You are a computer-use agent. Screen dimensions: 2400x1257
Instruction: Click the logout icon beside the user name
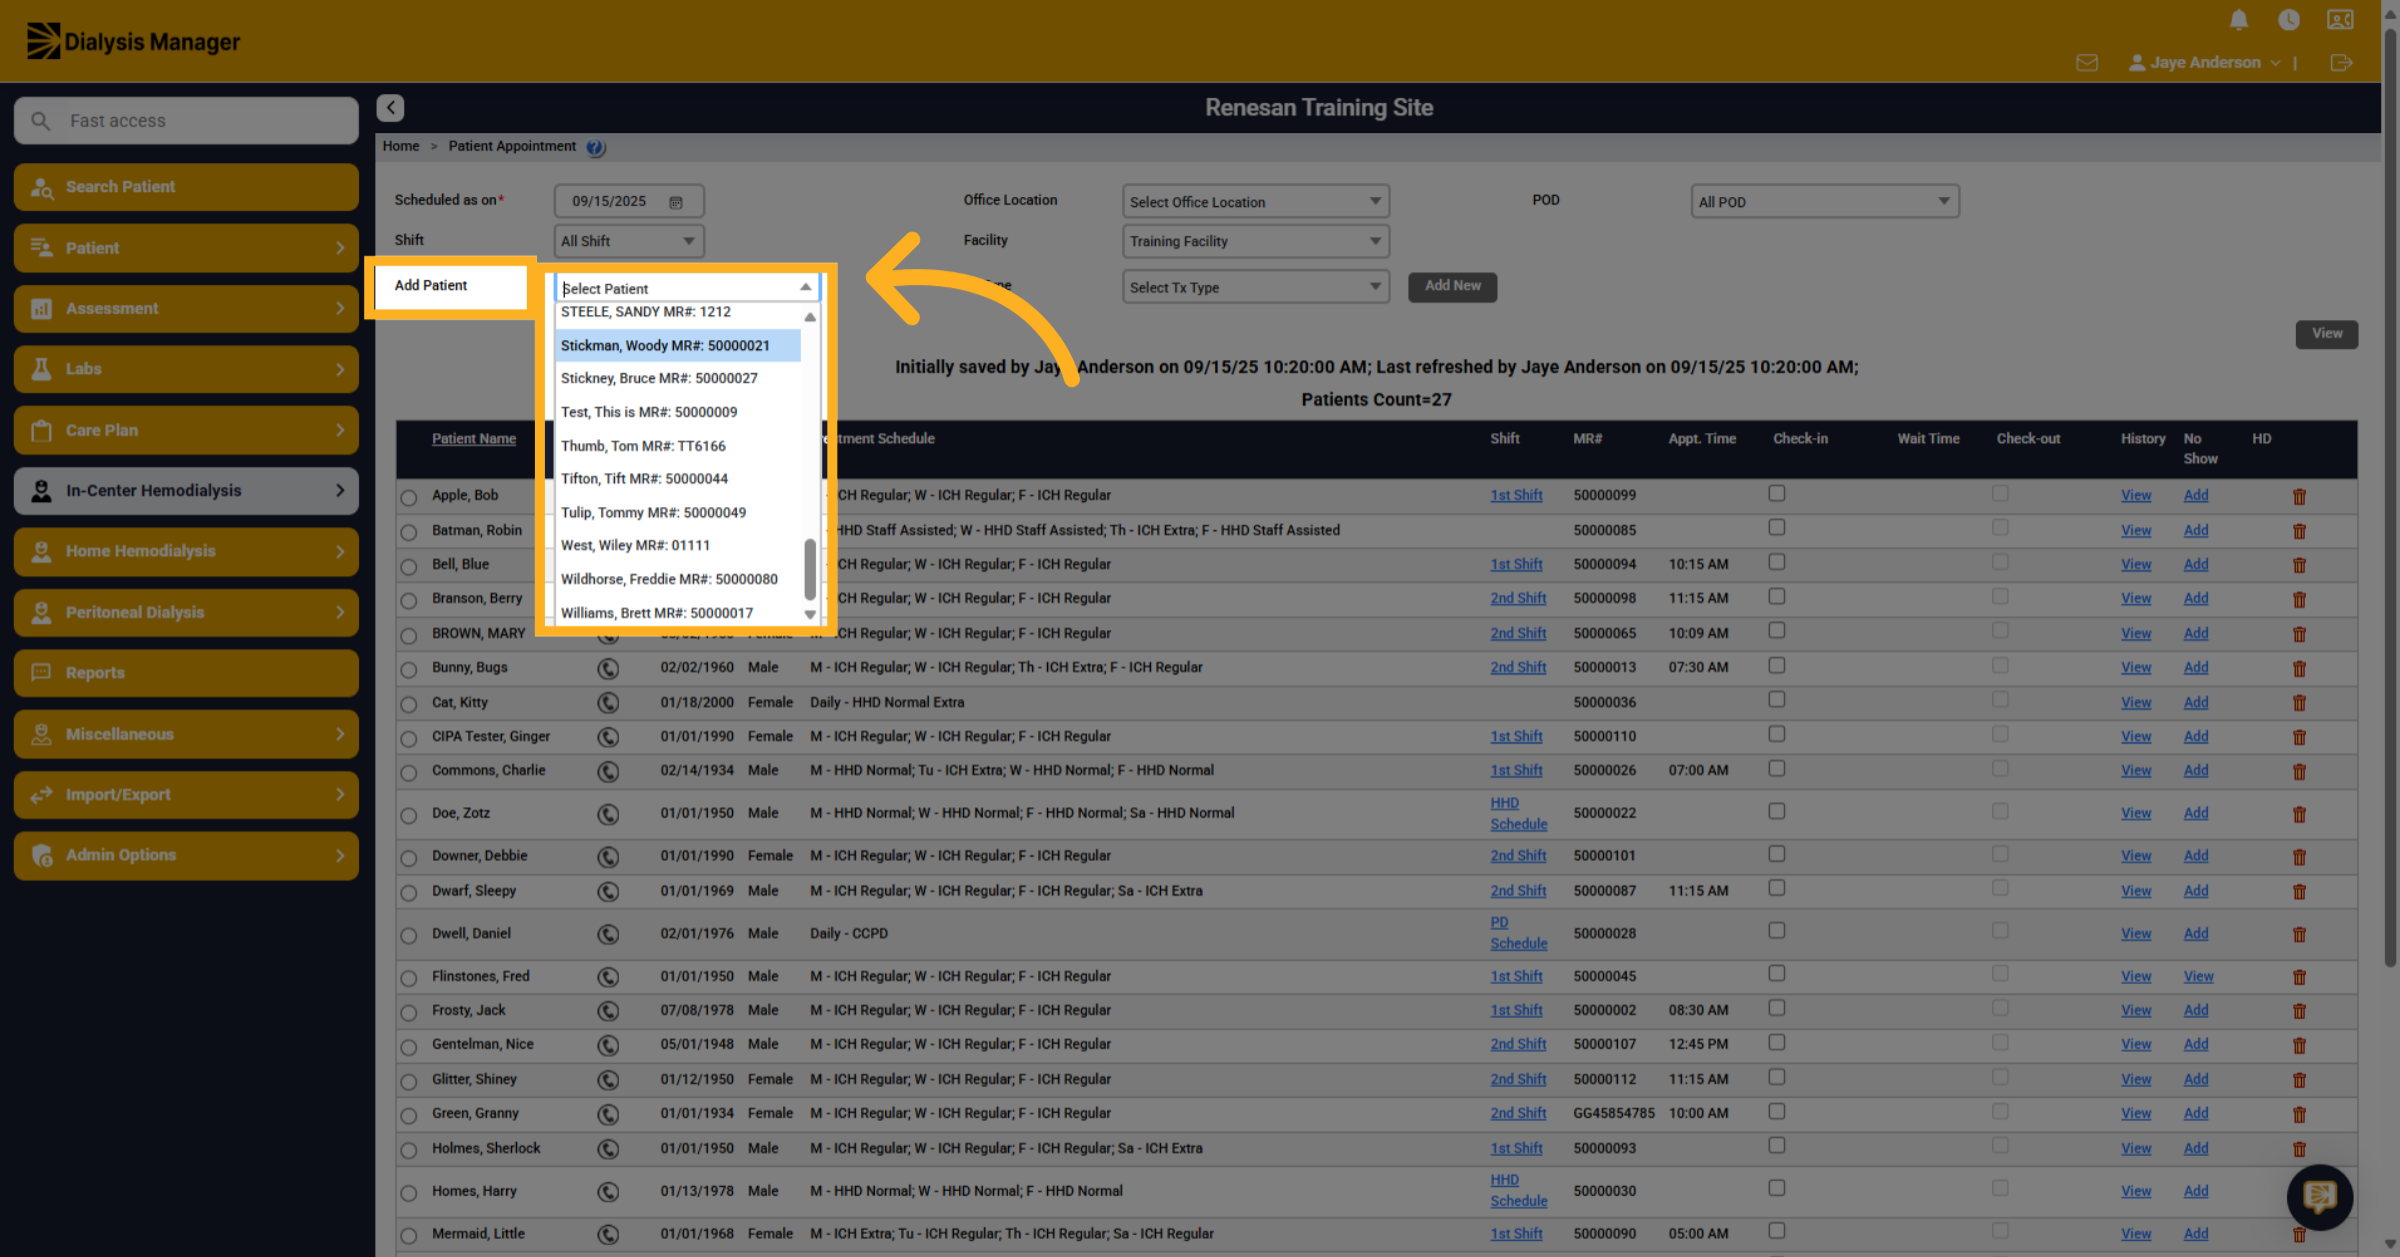coord(2341,63)
